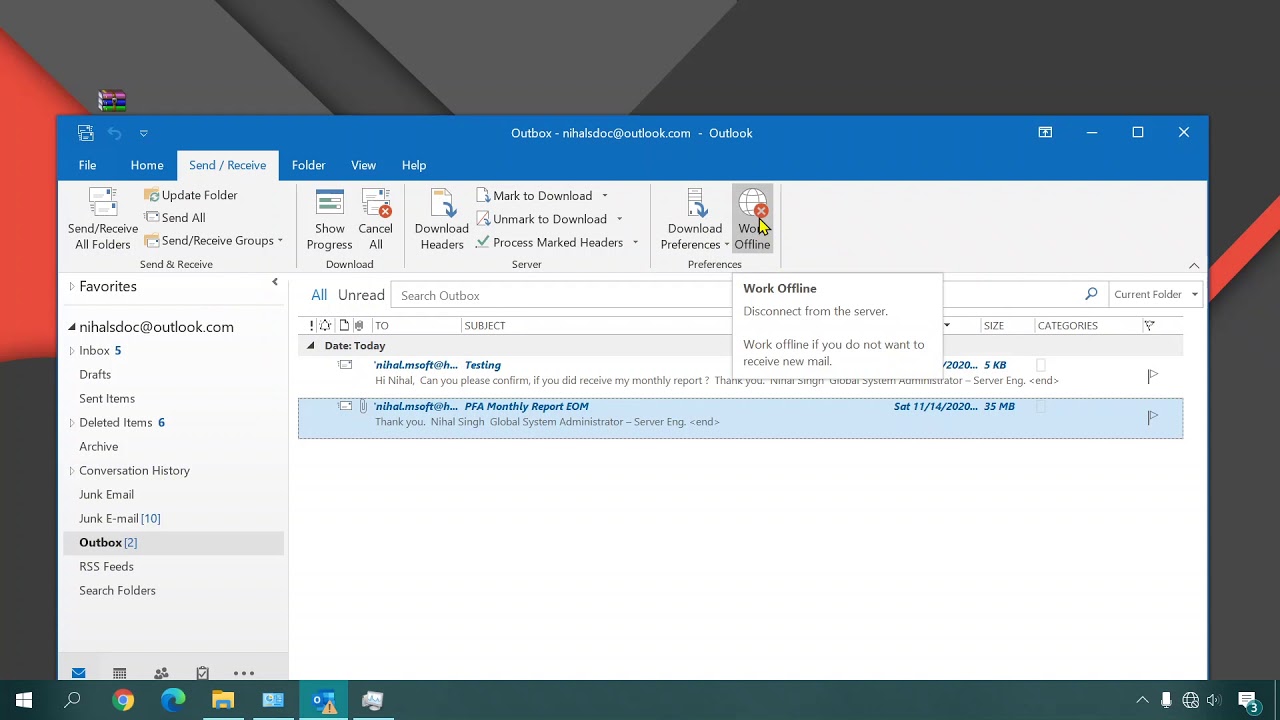Screen dimensions: 1280x720
Task: Open the View tab
Action: (363, 165)
